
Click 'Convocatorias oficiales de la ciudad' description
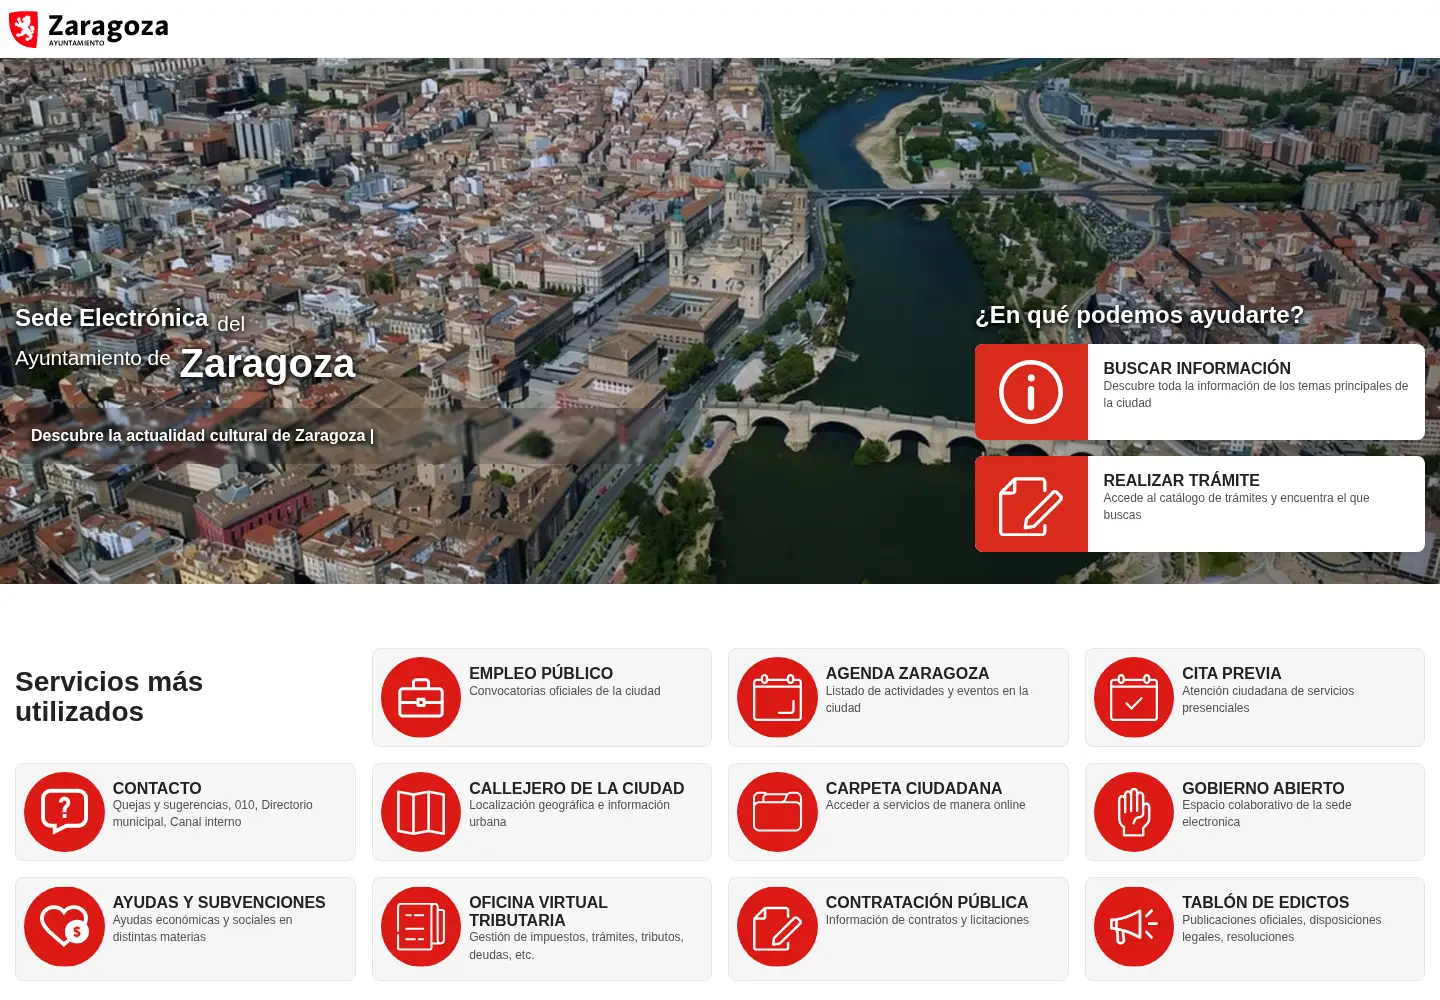tap(565, 691)
